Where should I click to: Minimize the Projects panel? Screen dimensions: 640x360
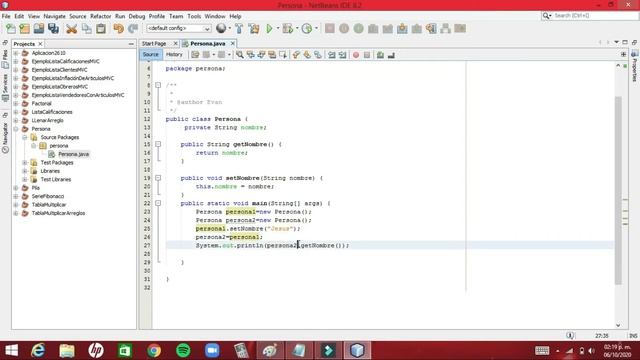pos(131,44)
